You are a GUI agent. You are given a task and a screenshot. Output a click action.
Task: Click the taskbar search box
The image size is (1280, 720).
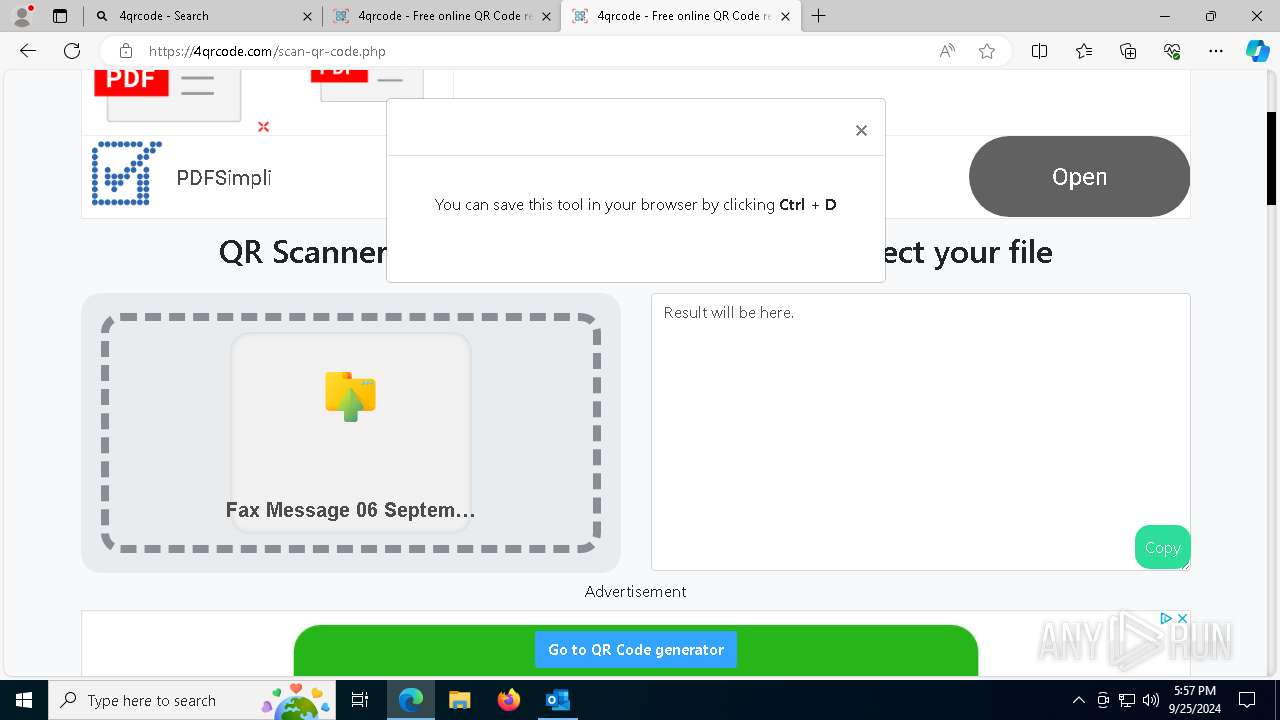pos(191,700)
